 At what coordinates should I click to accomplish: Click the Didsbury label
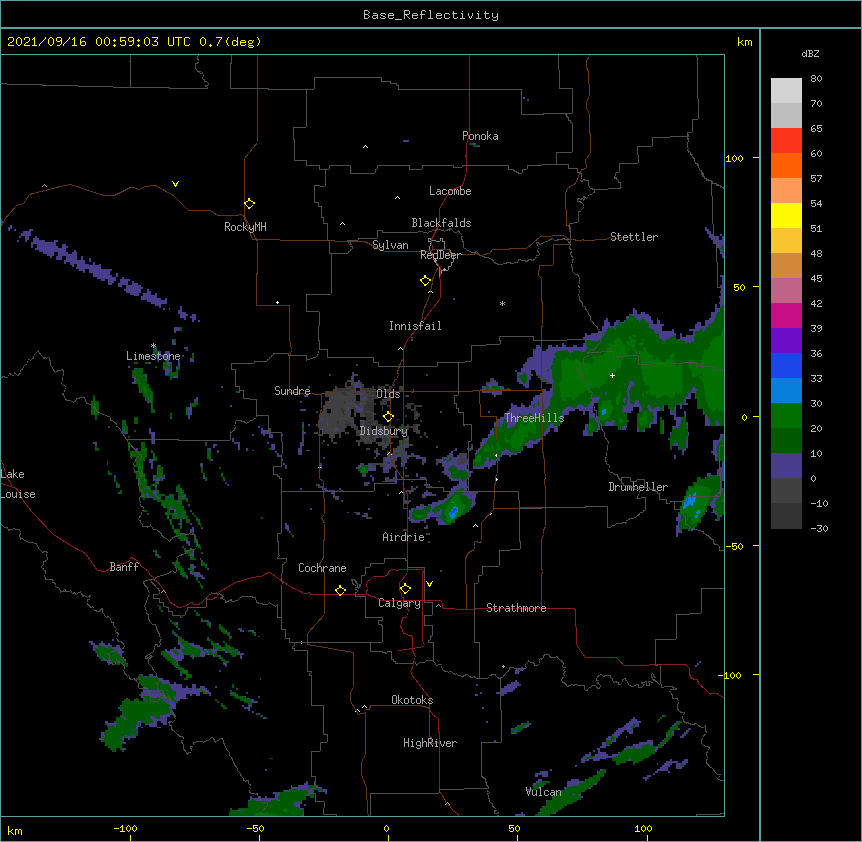(384, 431)
